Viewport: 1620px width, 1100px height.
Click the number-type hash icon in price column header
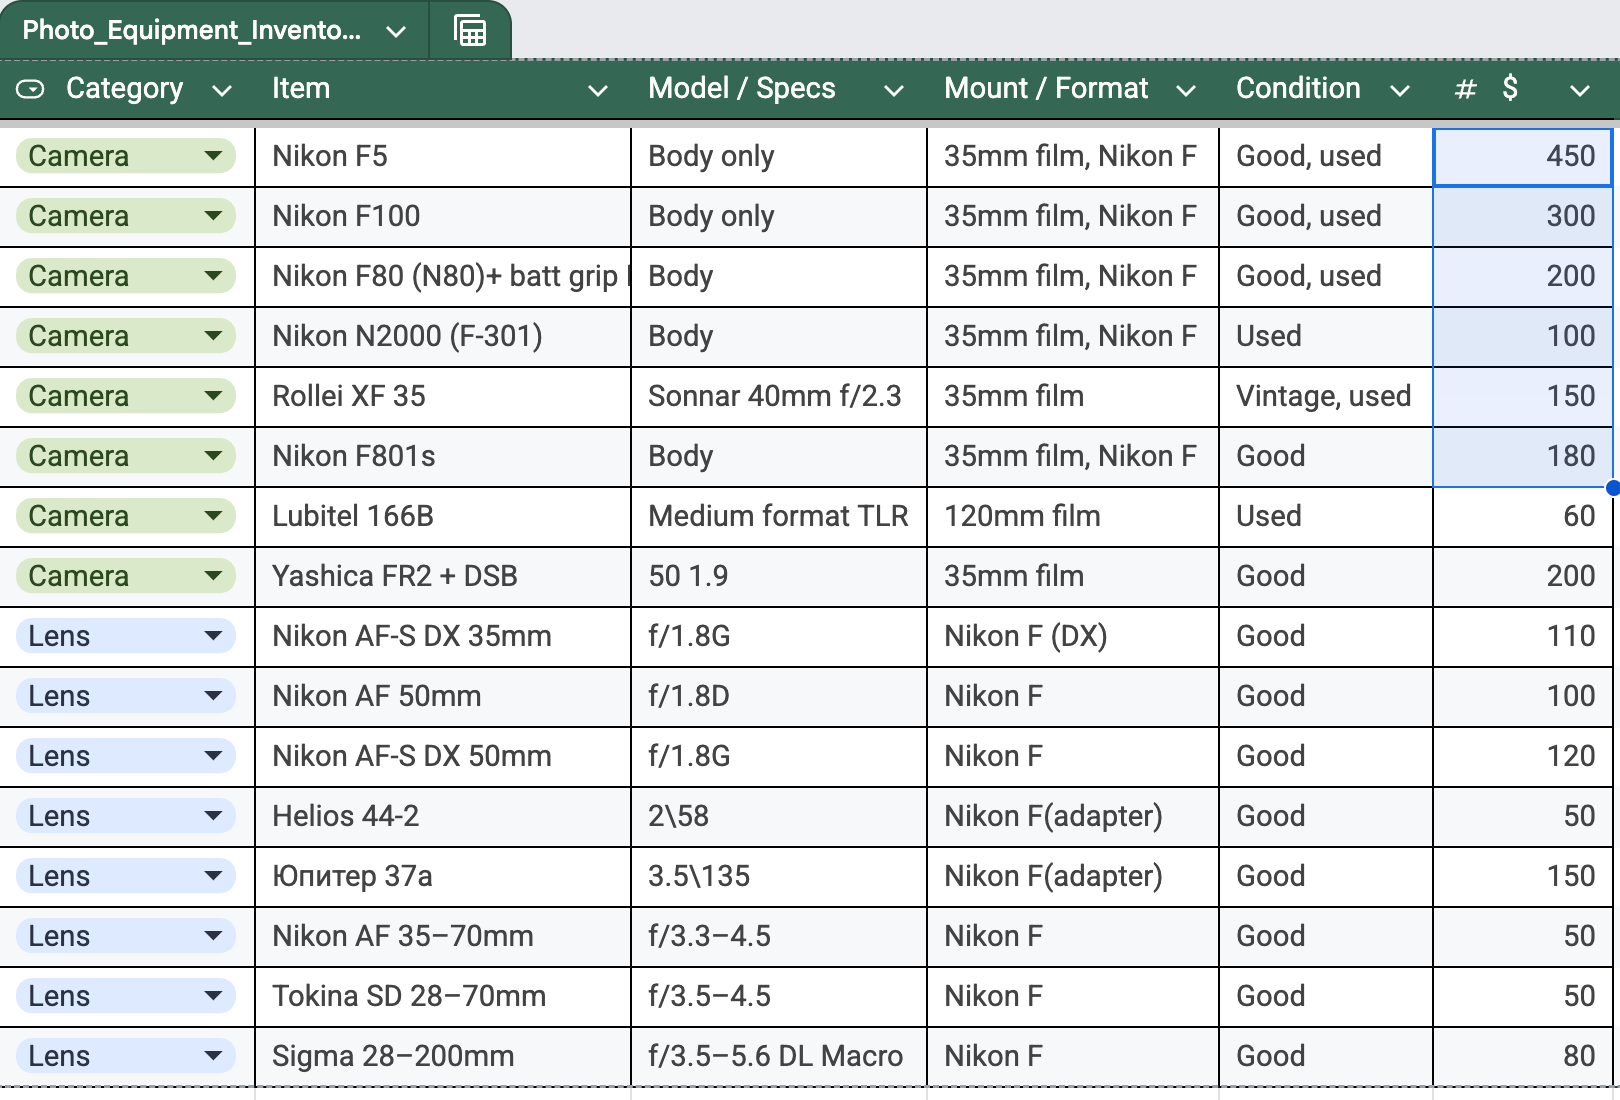click(1465, 89)
